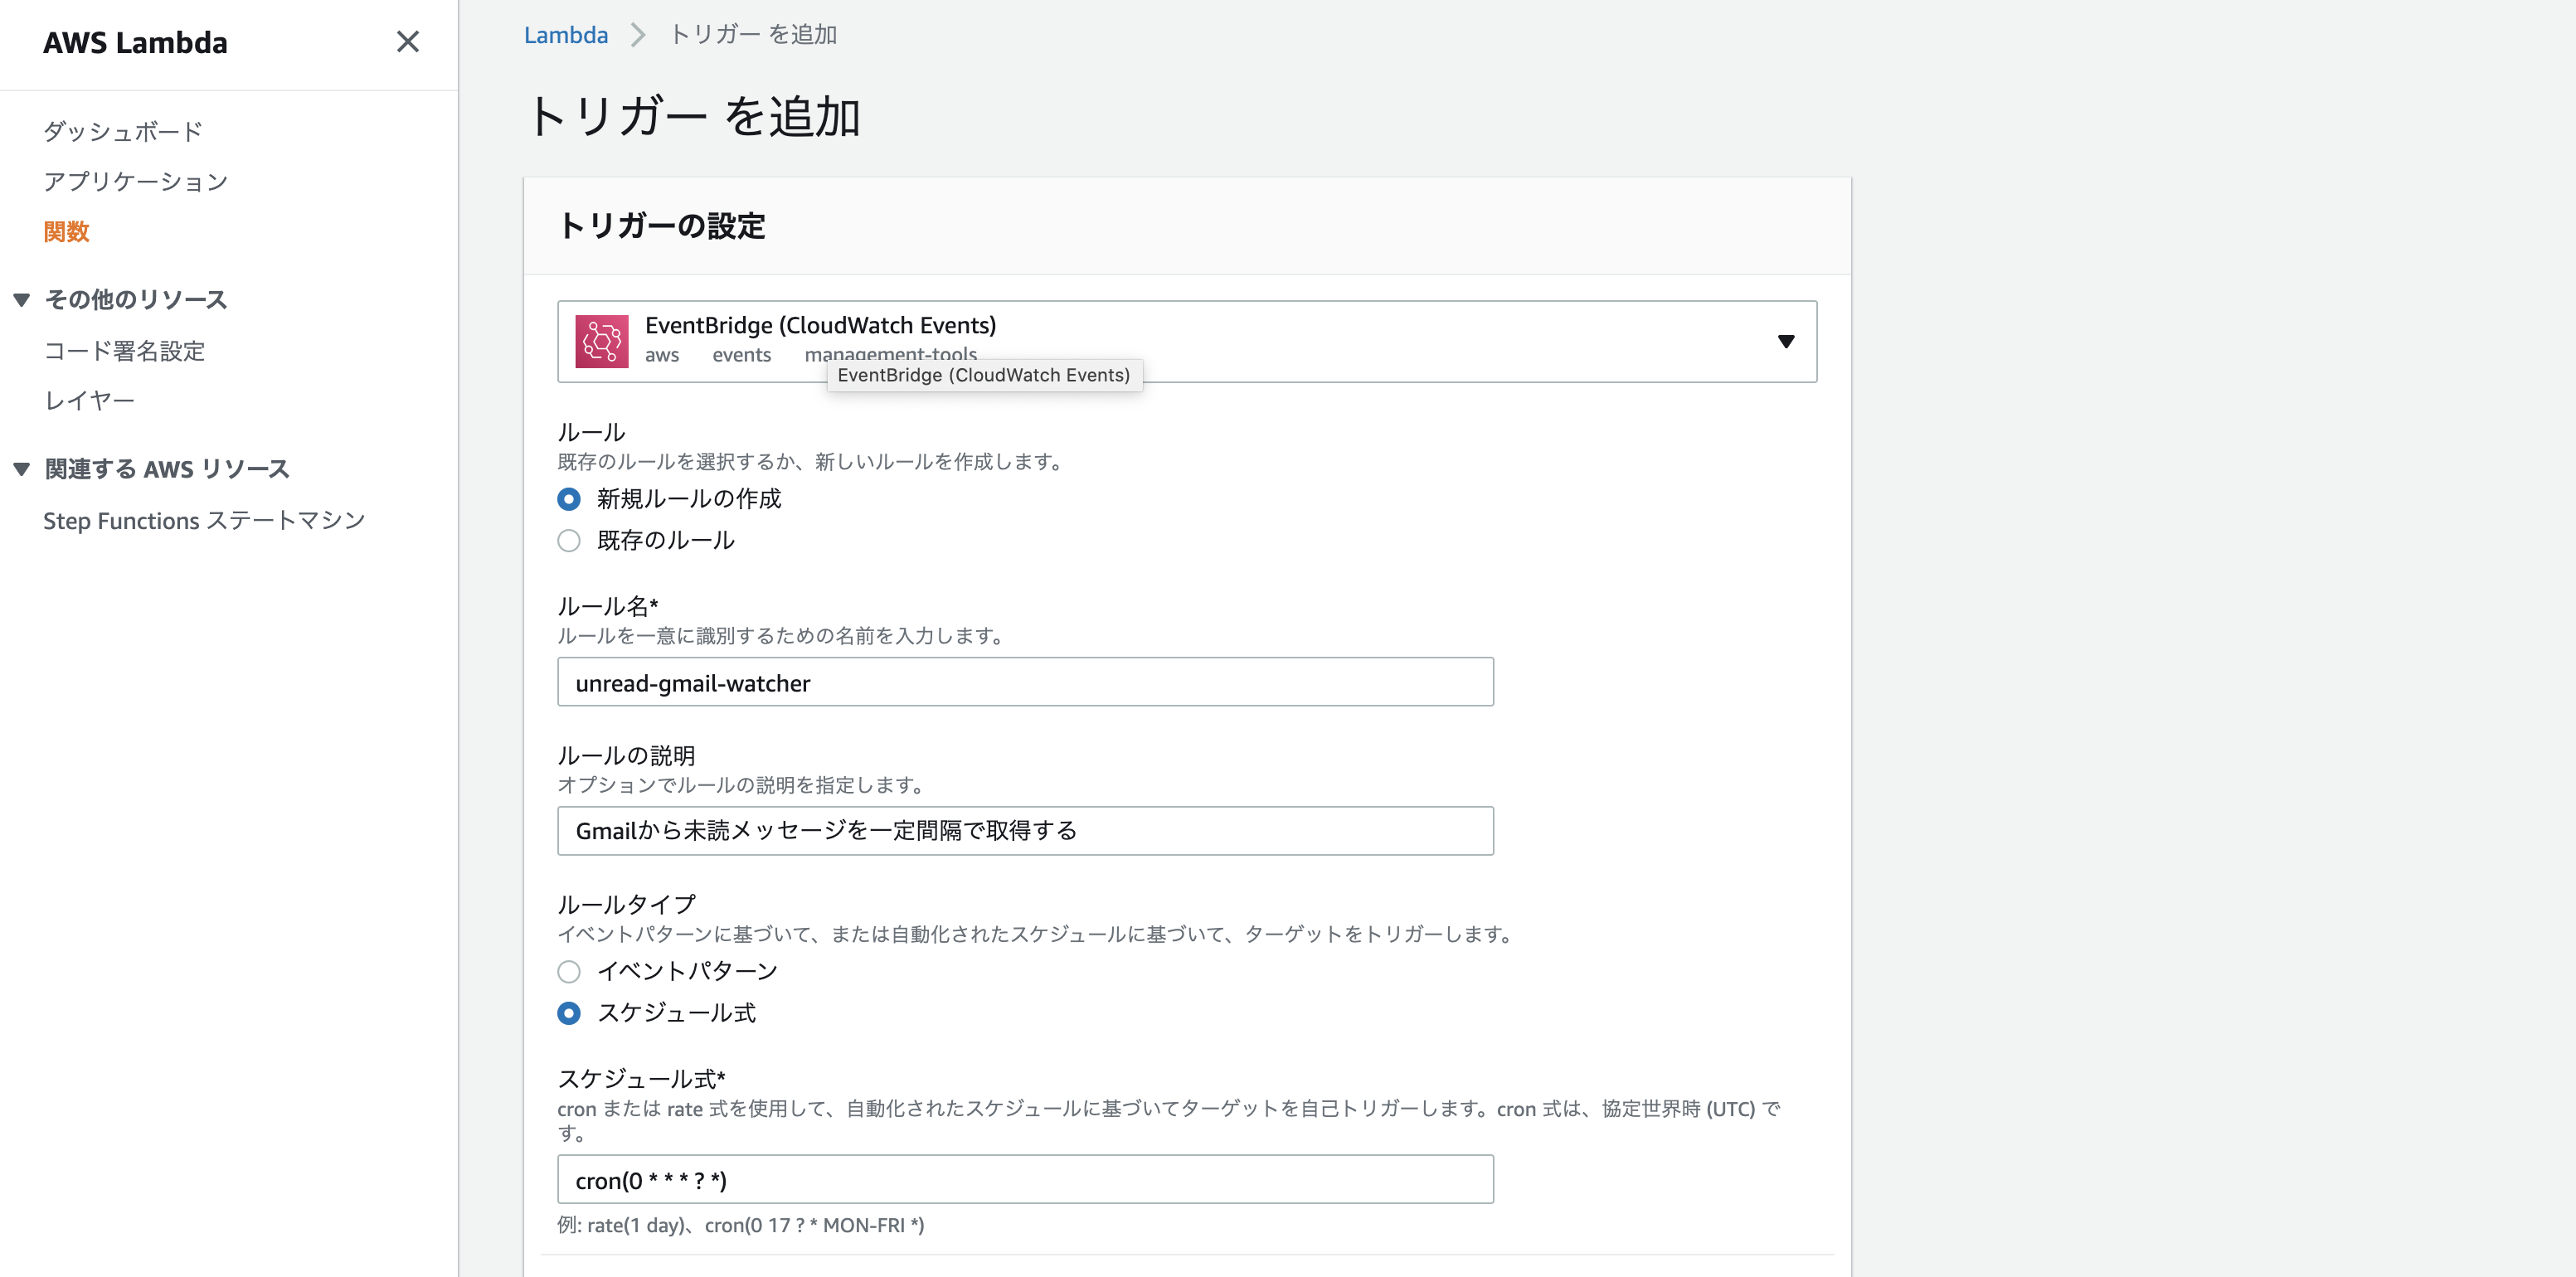Click the トリガーの設定 heading

[x=662, y=226]
